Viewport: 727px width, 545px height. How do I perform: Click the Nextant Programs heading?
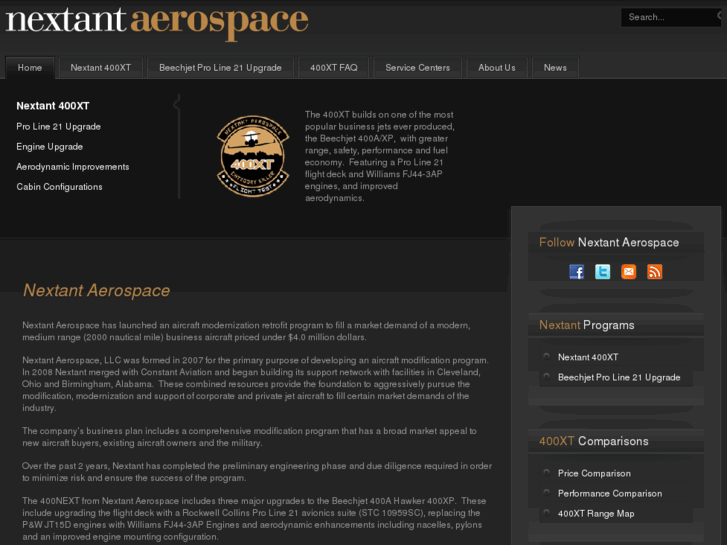tap(587, 325)
